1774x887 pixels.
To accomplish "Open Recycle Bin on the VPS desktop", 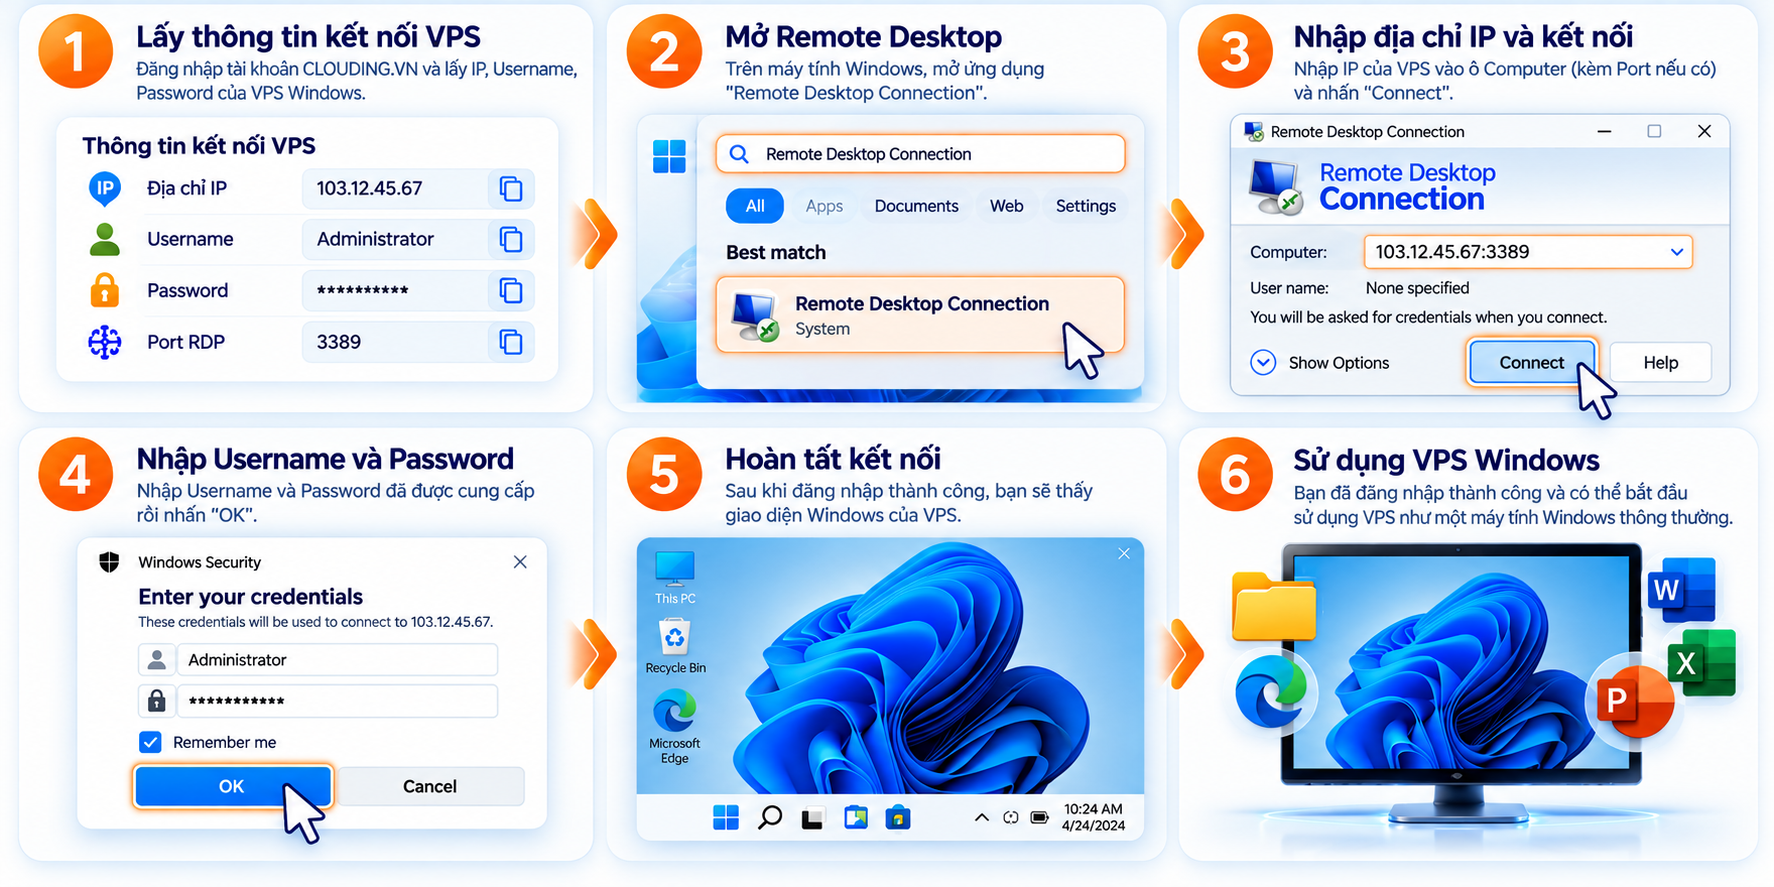I will [675, 646].
